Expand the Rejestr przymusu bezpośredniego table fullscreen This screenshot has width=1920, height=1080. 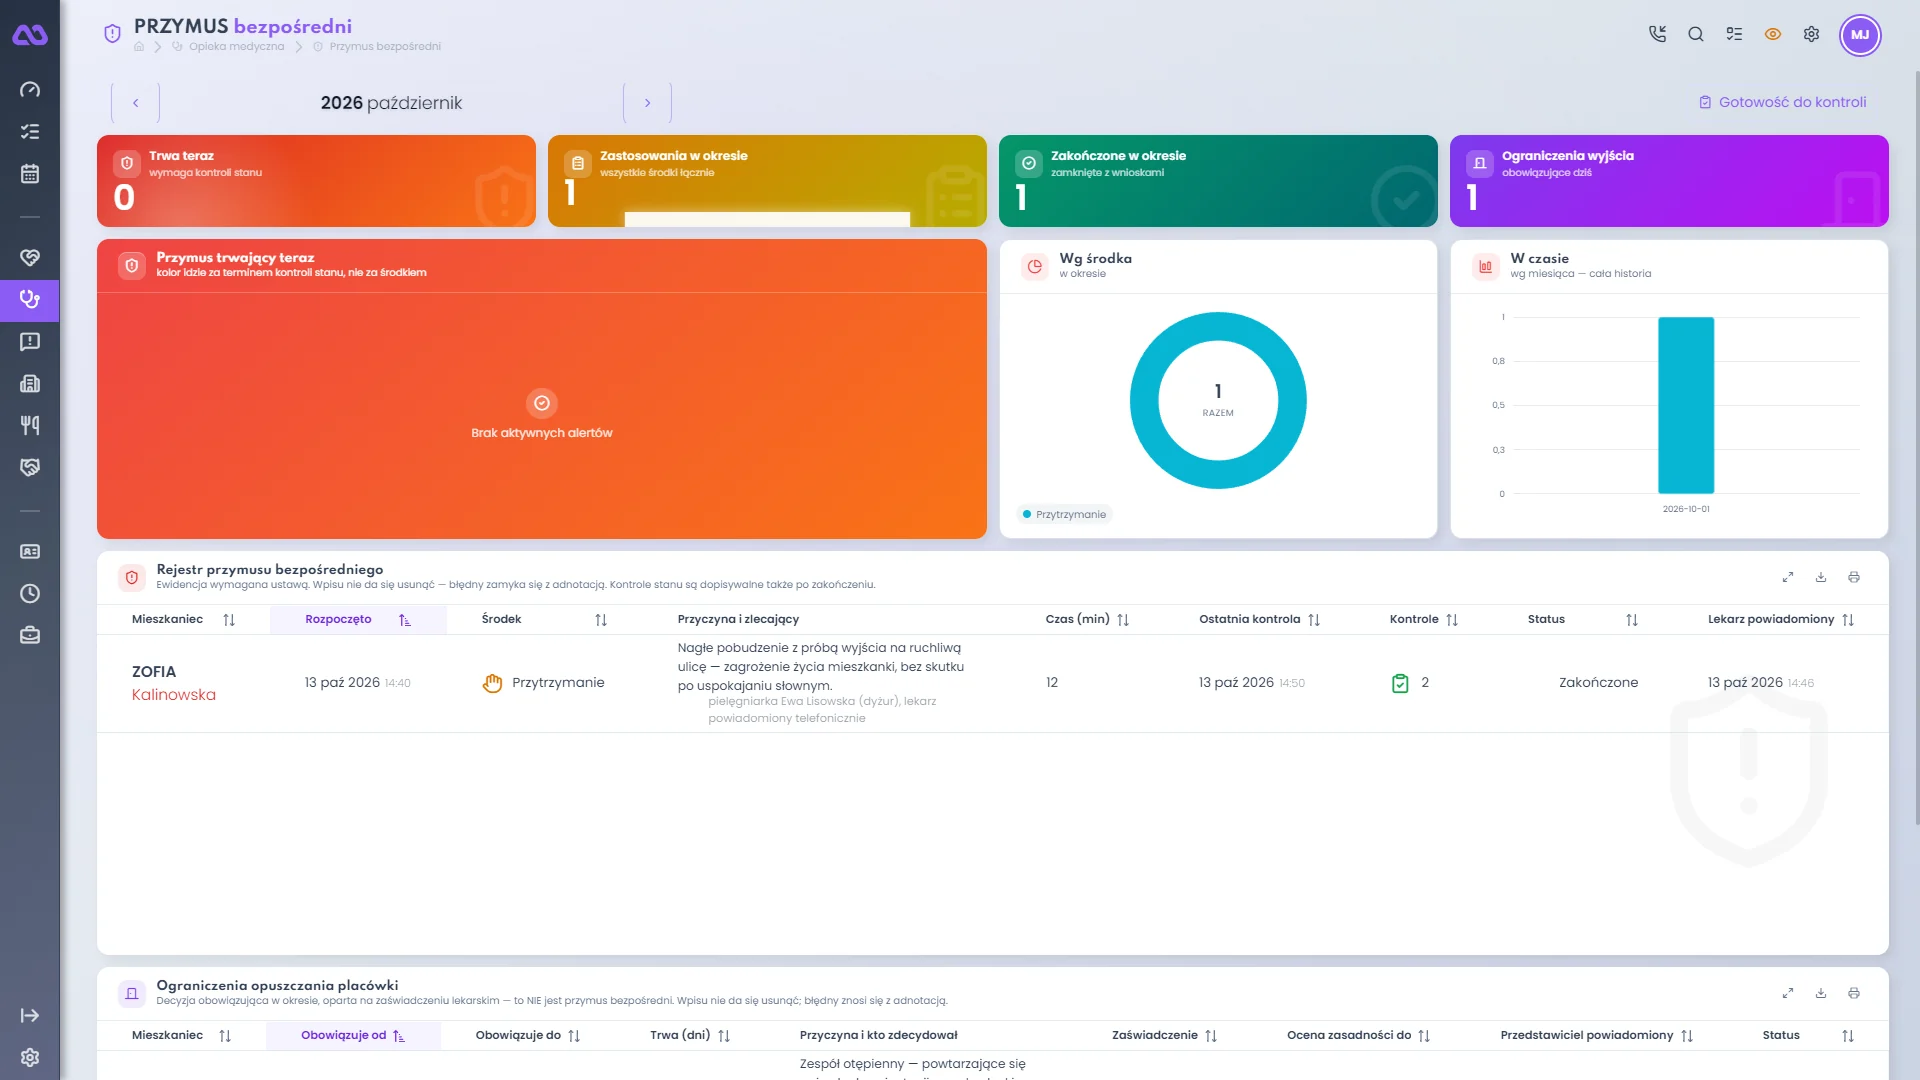pyautogui.click(x=1788, y=577)
